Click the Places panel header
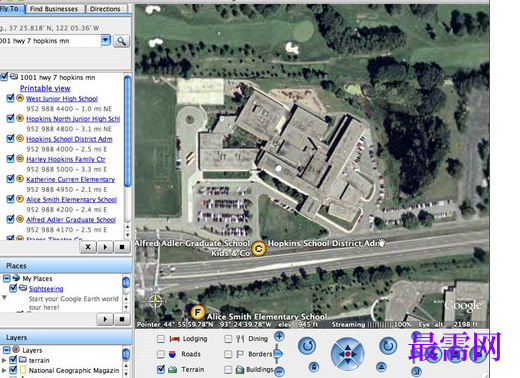 point(66,266)
